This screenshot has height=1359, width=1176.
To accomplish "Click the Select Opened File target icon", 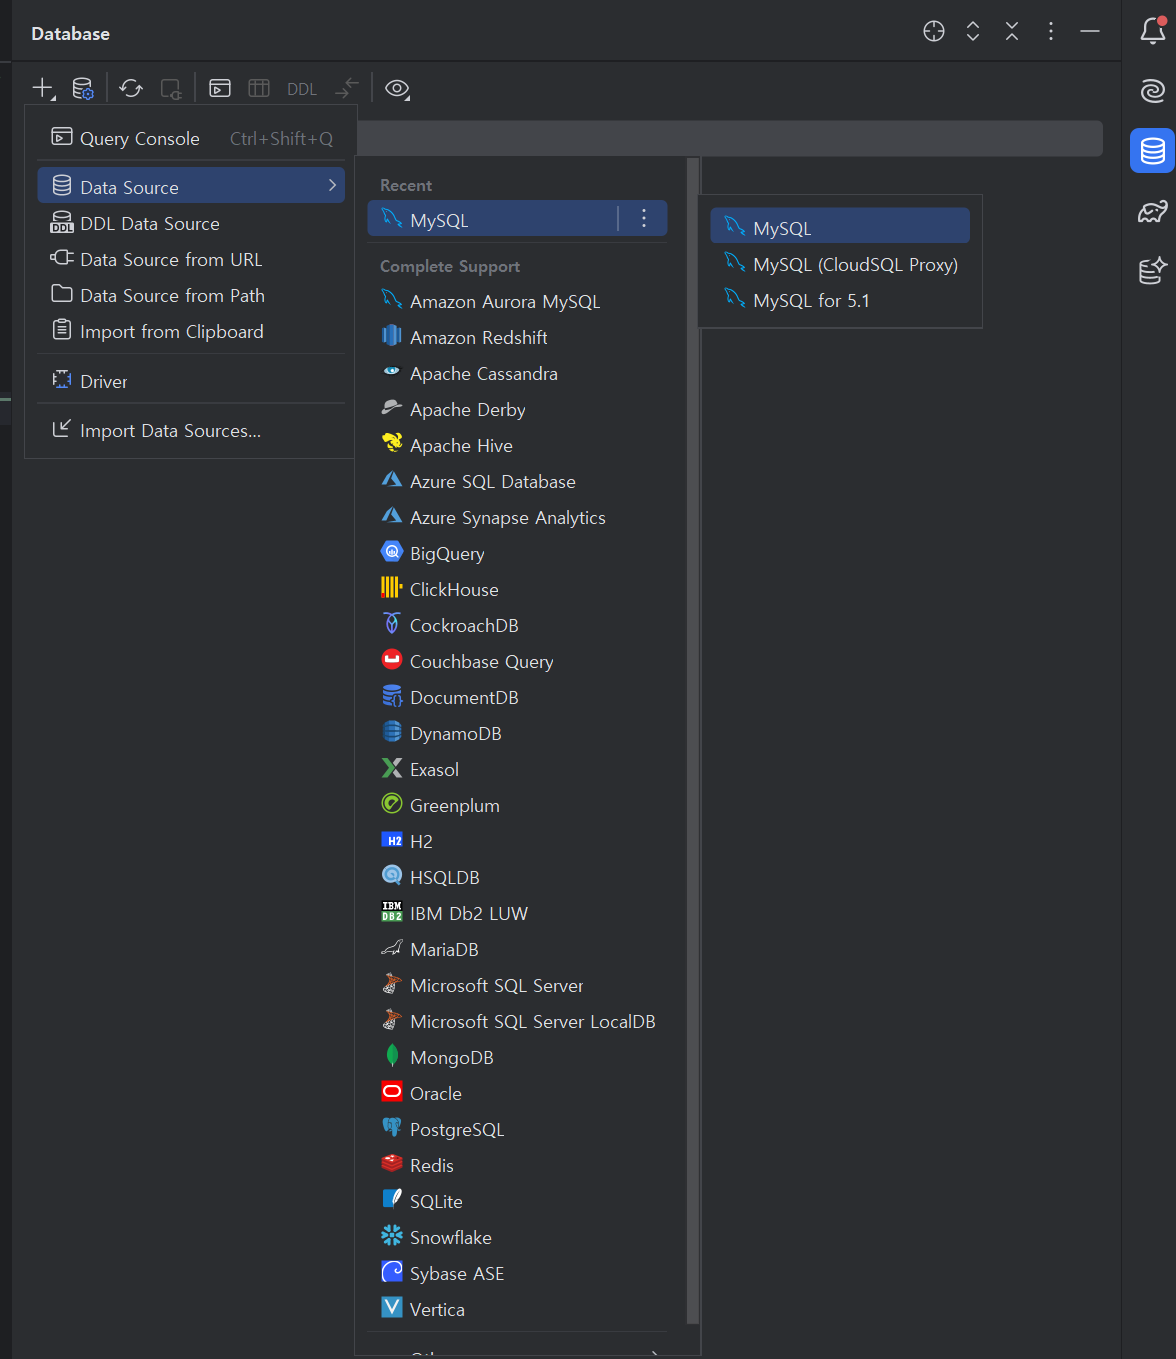I will [x=934, y=31].
